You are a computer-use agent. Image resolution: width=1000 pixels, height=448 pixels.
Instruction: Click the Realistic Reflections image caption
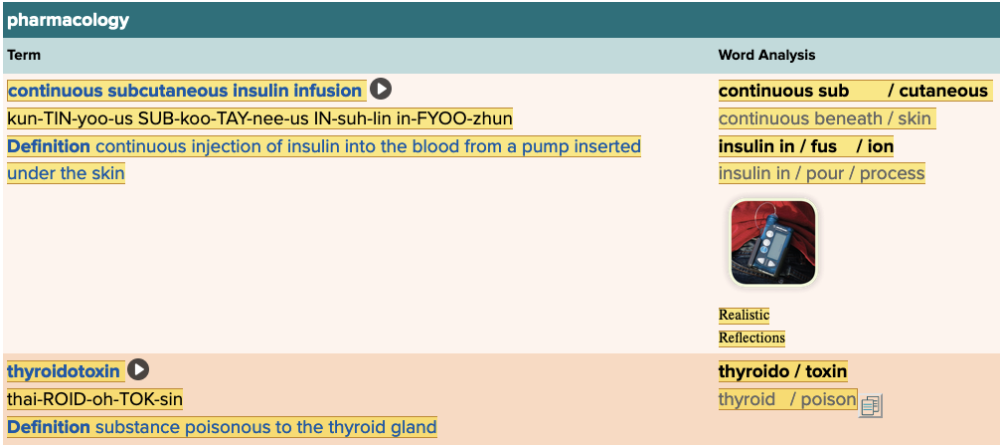[x=751, y=326]
